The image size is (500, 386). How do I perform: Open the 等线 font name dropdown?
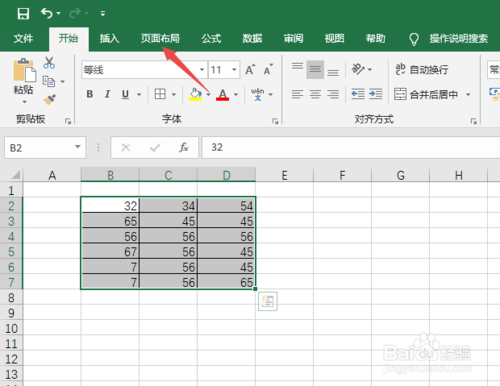point(202,70)
